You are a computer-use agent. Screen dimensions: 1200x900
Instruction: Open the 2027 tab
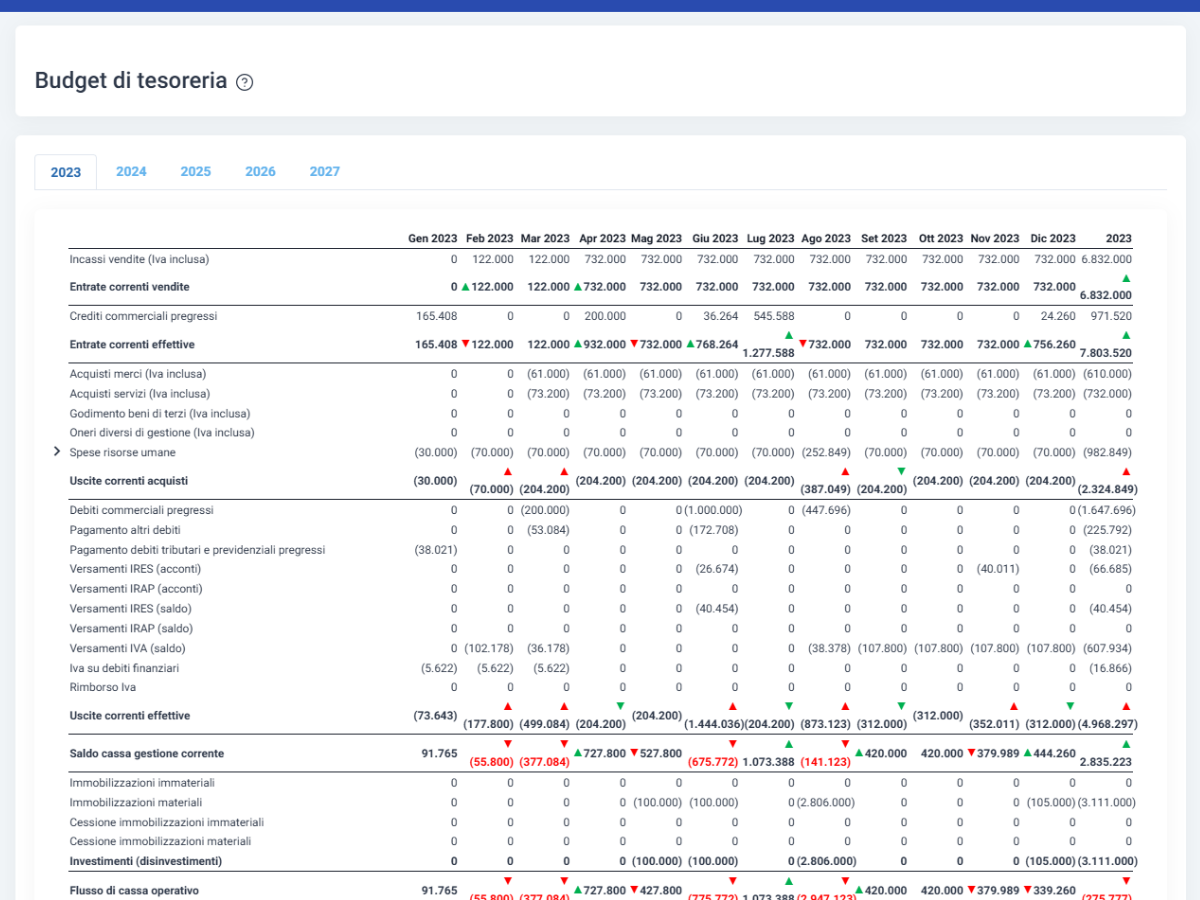(325, 172)
